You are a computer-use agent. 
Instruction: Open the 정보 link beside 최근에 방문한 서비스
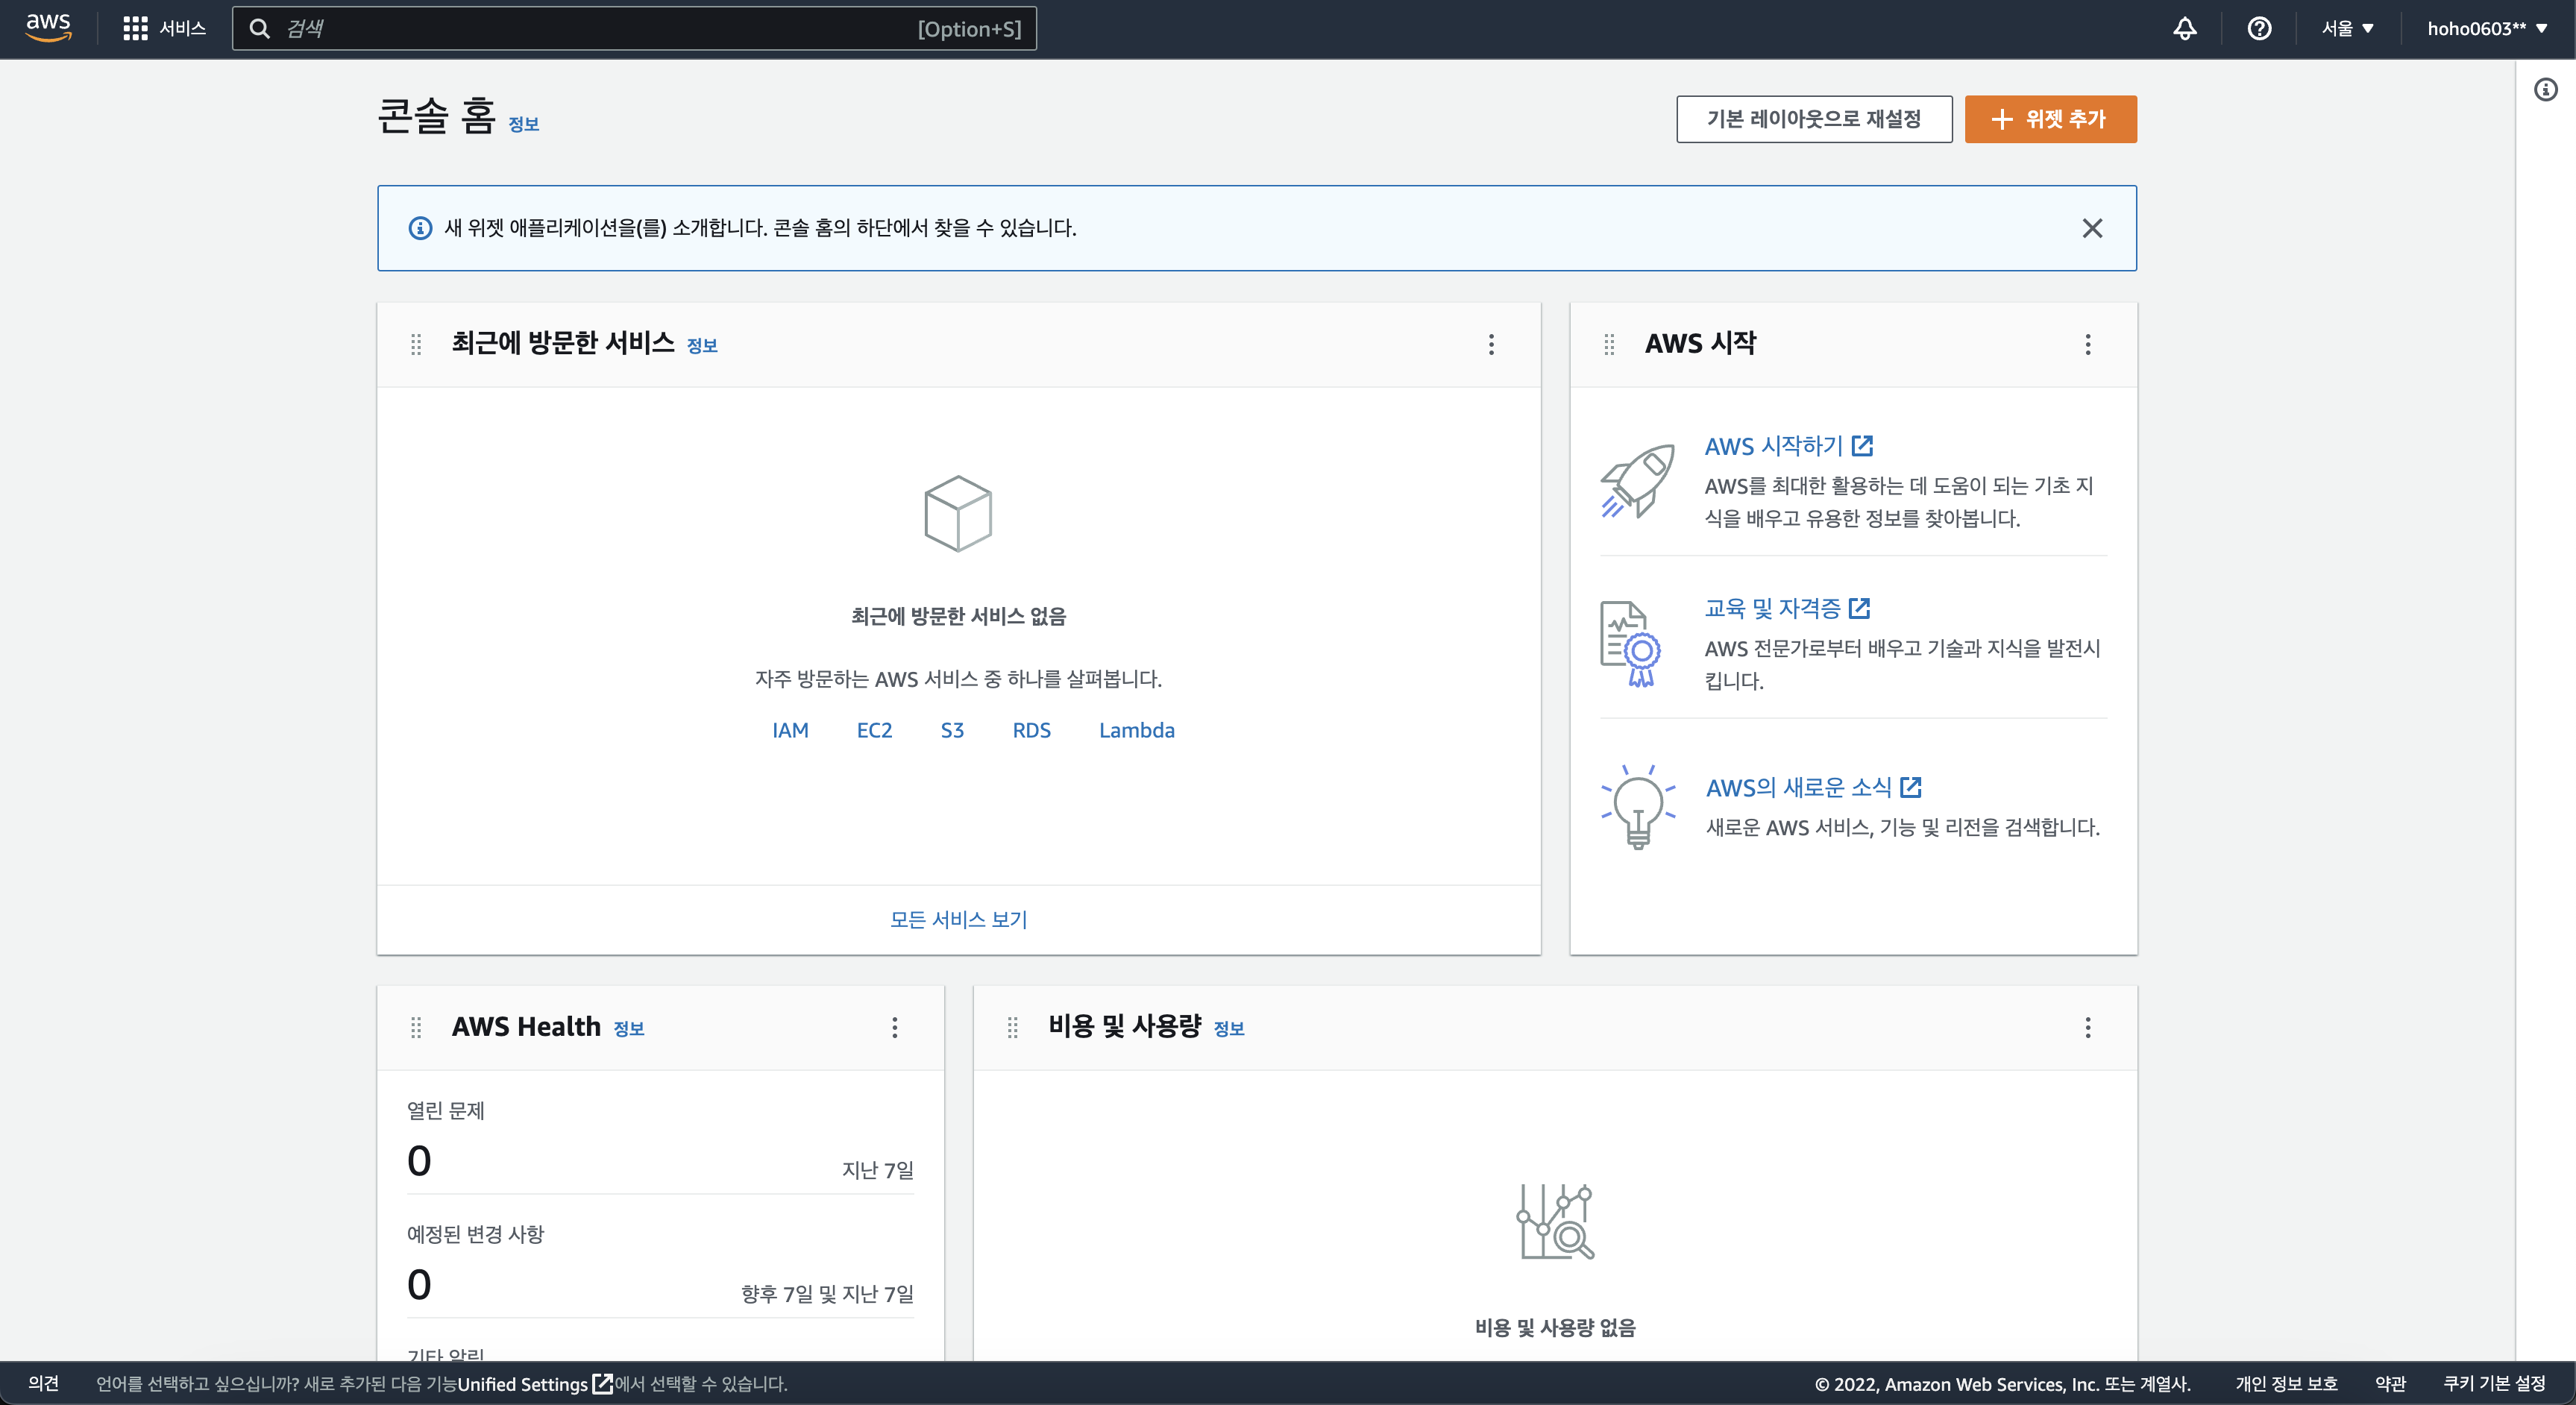coord(702,345)
